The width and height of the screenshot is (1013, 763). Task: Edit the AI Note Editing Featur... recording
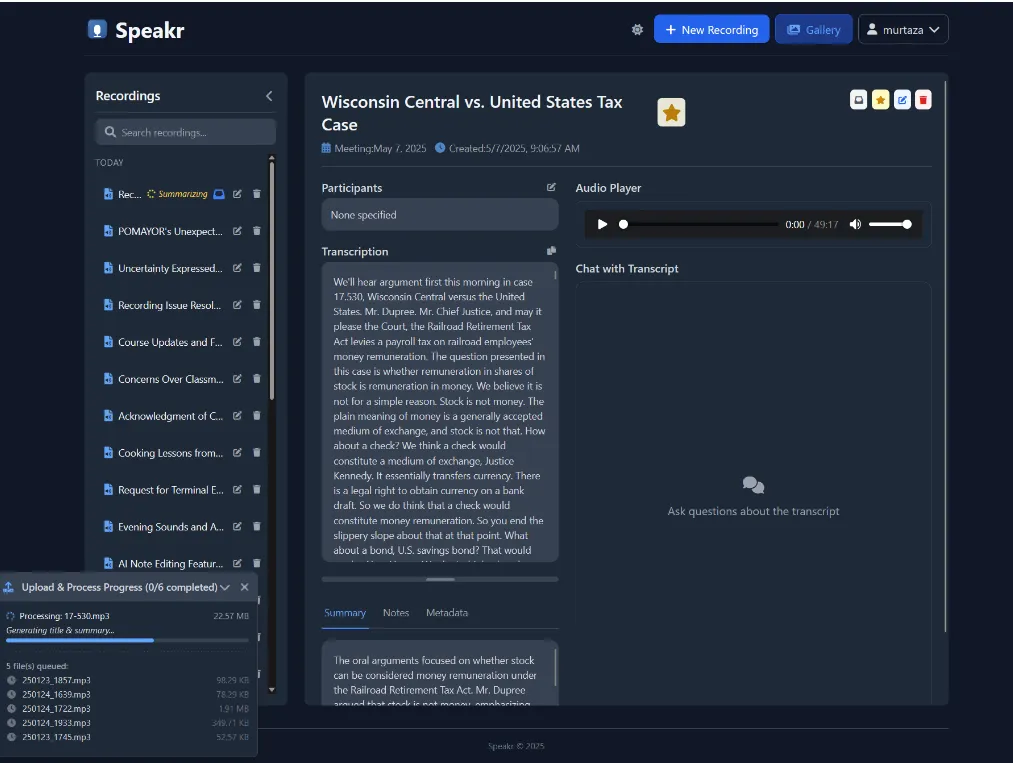click(x=237, y=563)
